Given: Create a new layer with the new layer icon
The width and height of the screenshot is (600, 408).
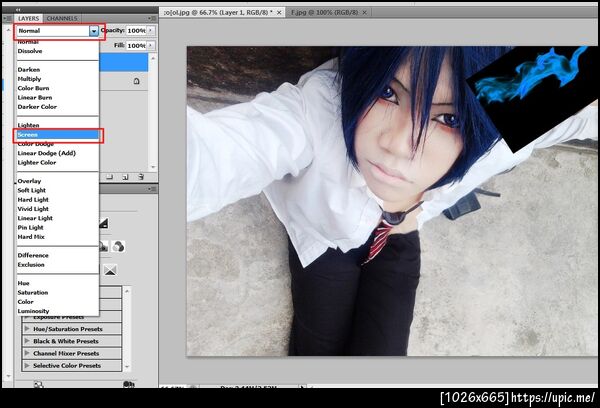Looking at the screenshot, I should click(125, 177).
